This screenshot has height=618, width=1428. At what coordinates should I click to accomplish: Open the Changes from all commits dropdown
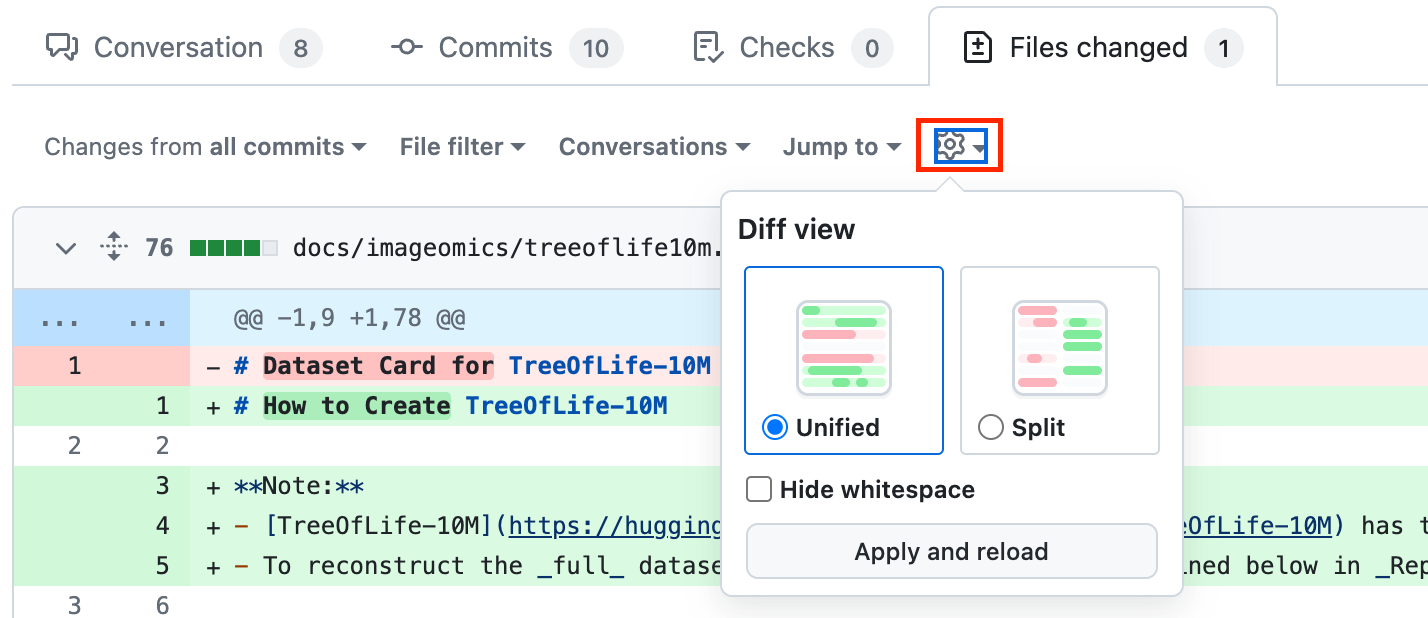tap(205, 147)
